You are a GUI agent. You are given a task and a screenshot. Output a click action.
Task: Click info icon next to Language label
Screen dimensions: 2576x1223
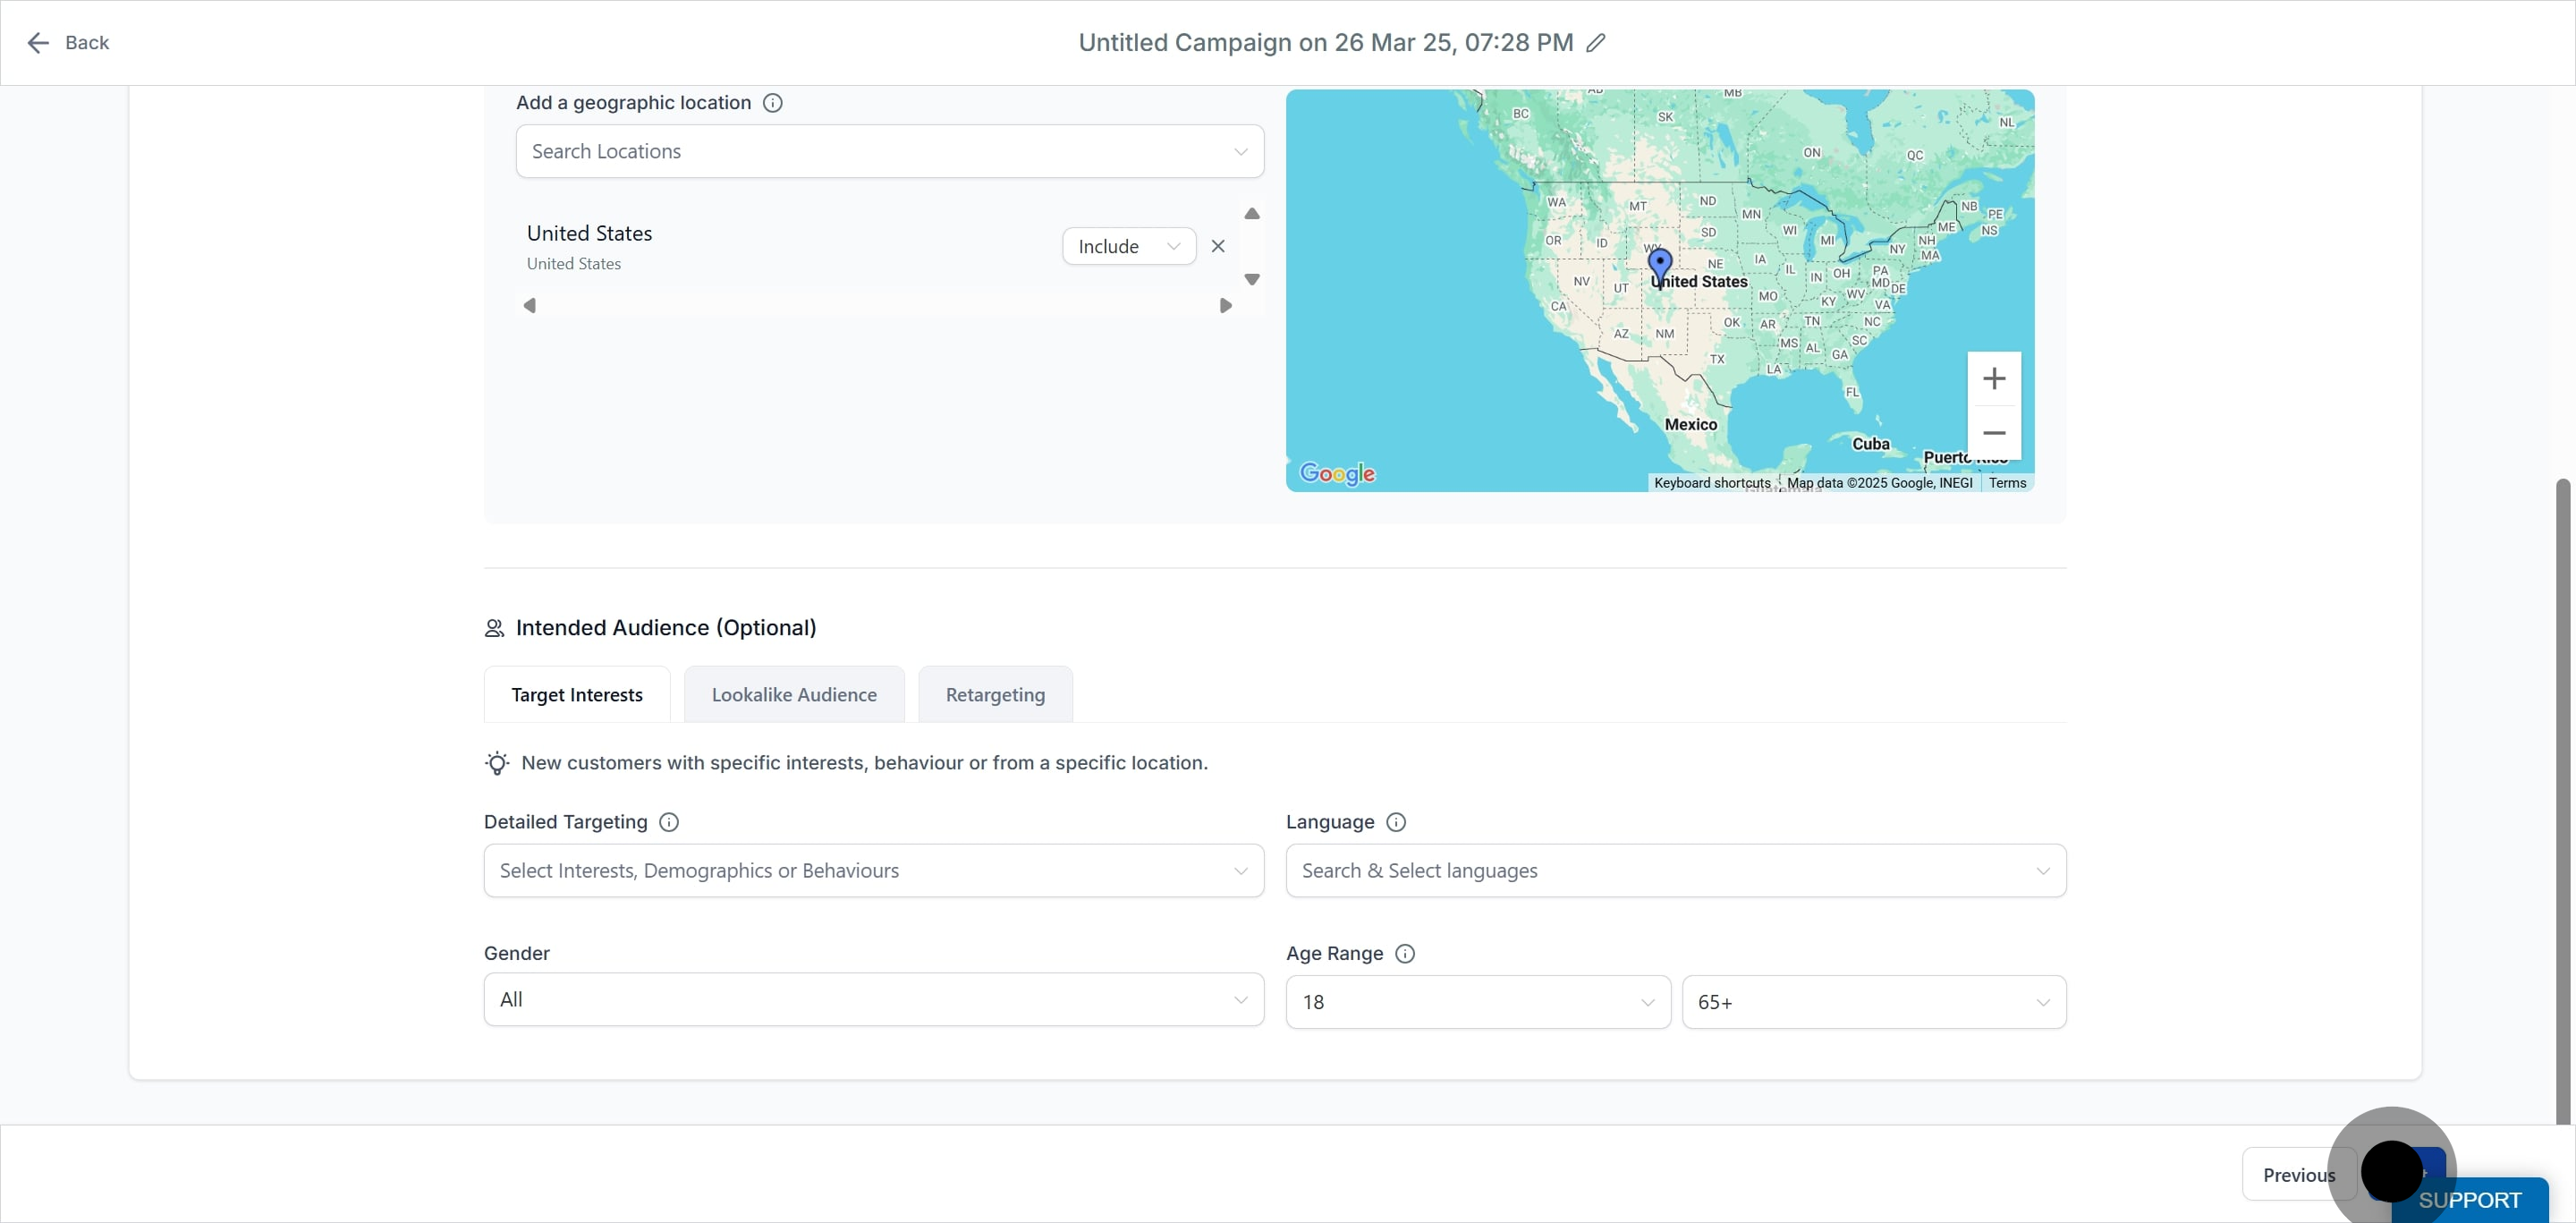coord(1396,822)
